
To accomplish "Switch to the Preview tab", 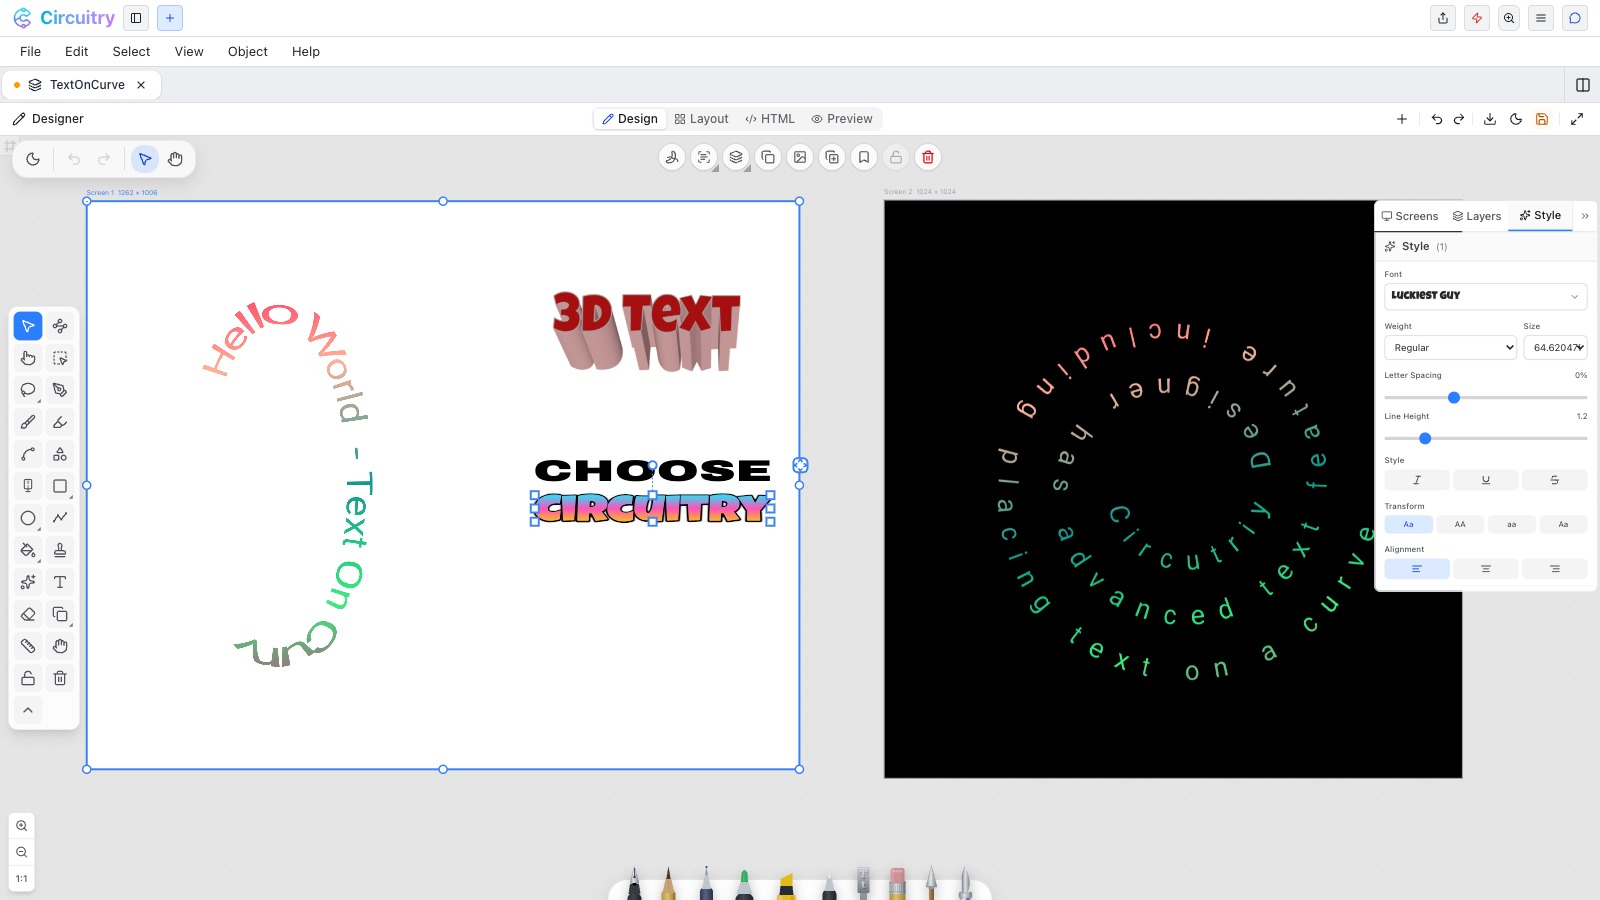I will 842,119.
